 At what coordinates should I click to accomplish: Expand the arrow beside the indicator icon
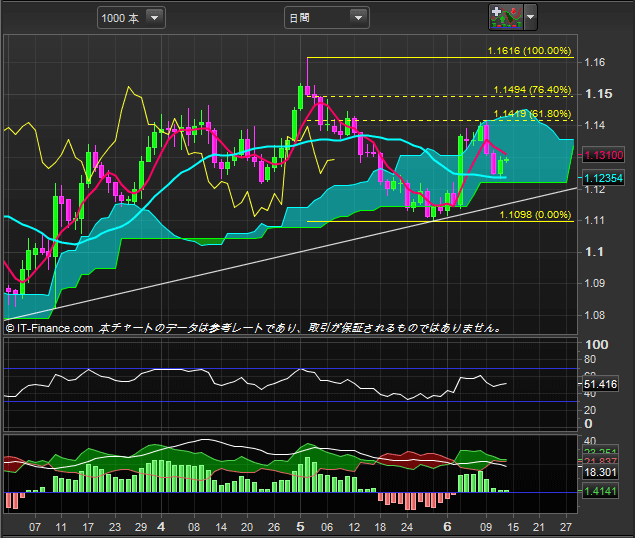pos(531,17)
